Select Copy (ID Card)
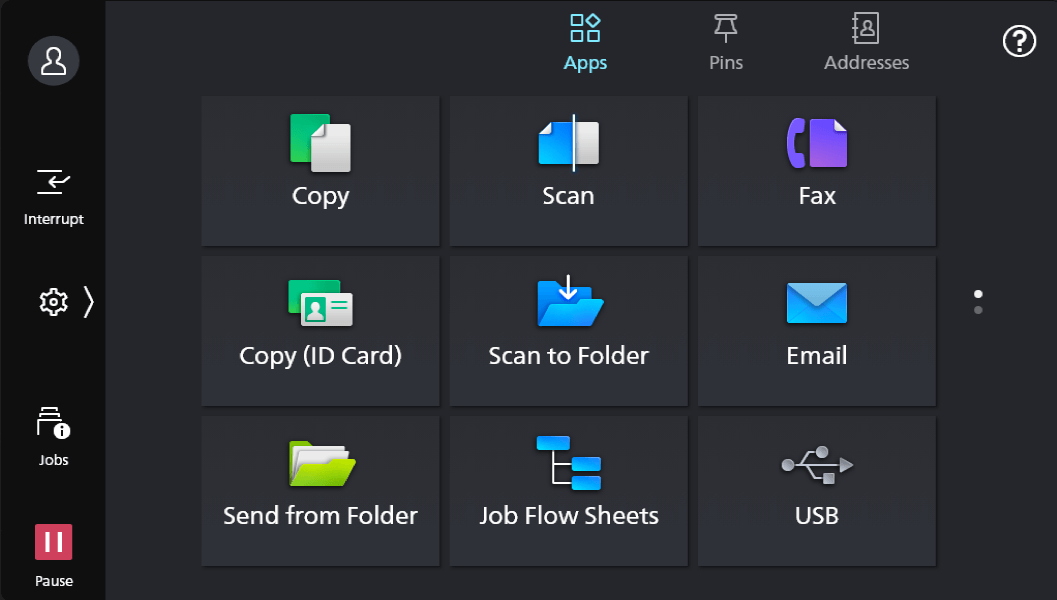The height and width of the screenshot is (600, 1057). pos(320,330)
